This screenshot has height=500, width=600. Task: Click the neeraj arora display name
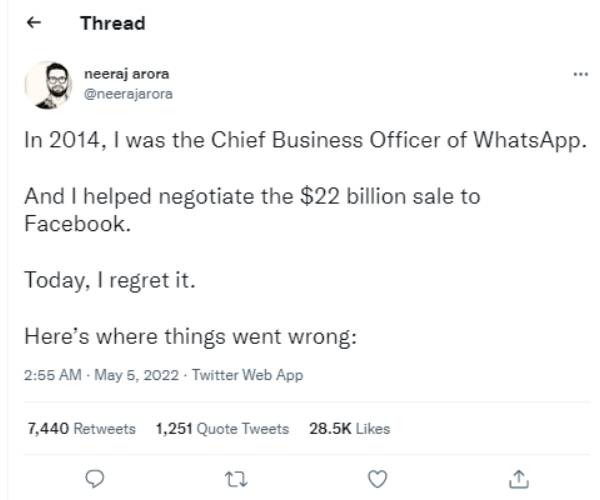click(x=126, y=74)
